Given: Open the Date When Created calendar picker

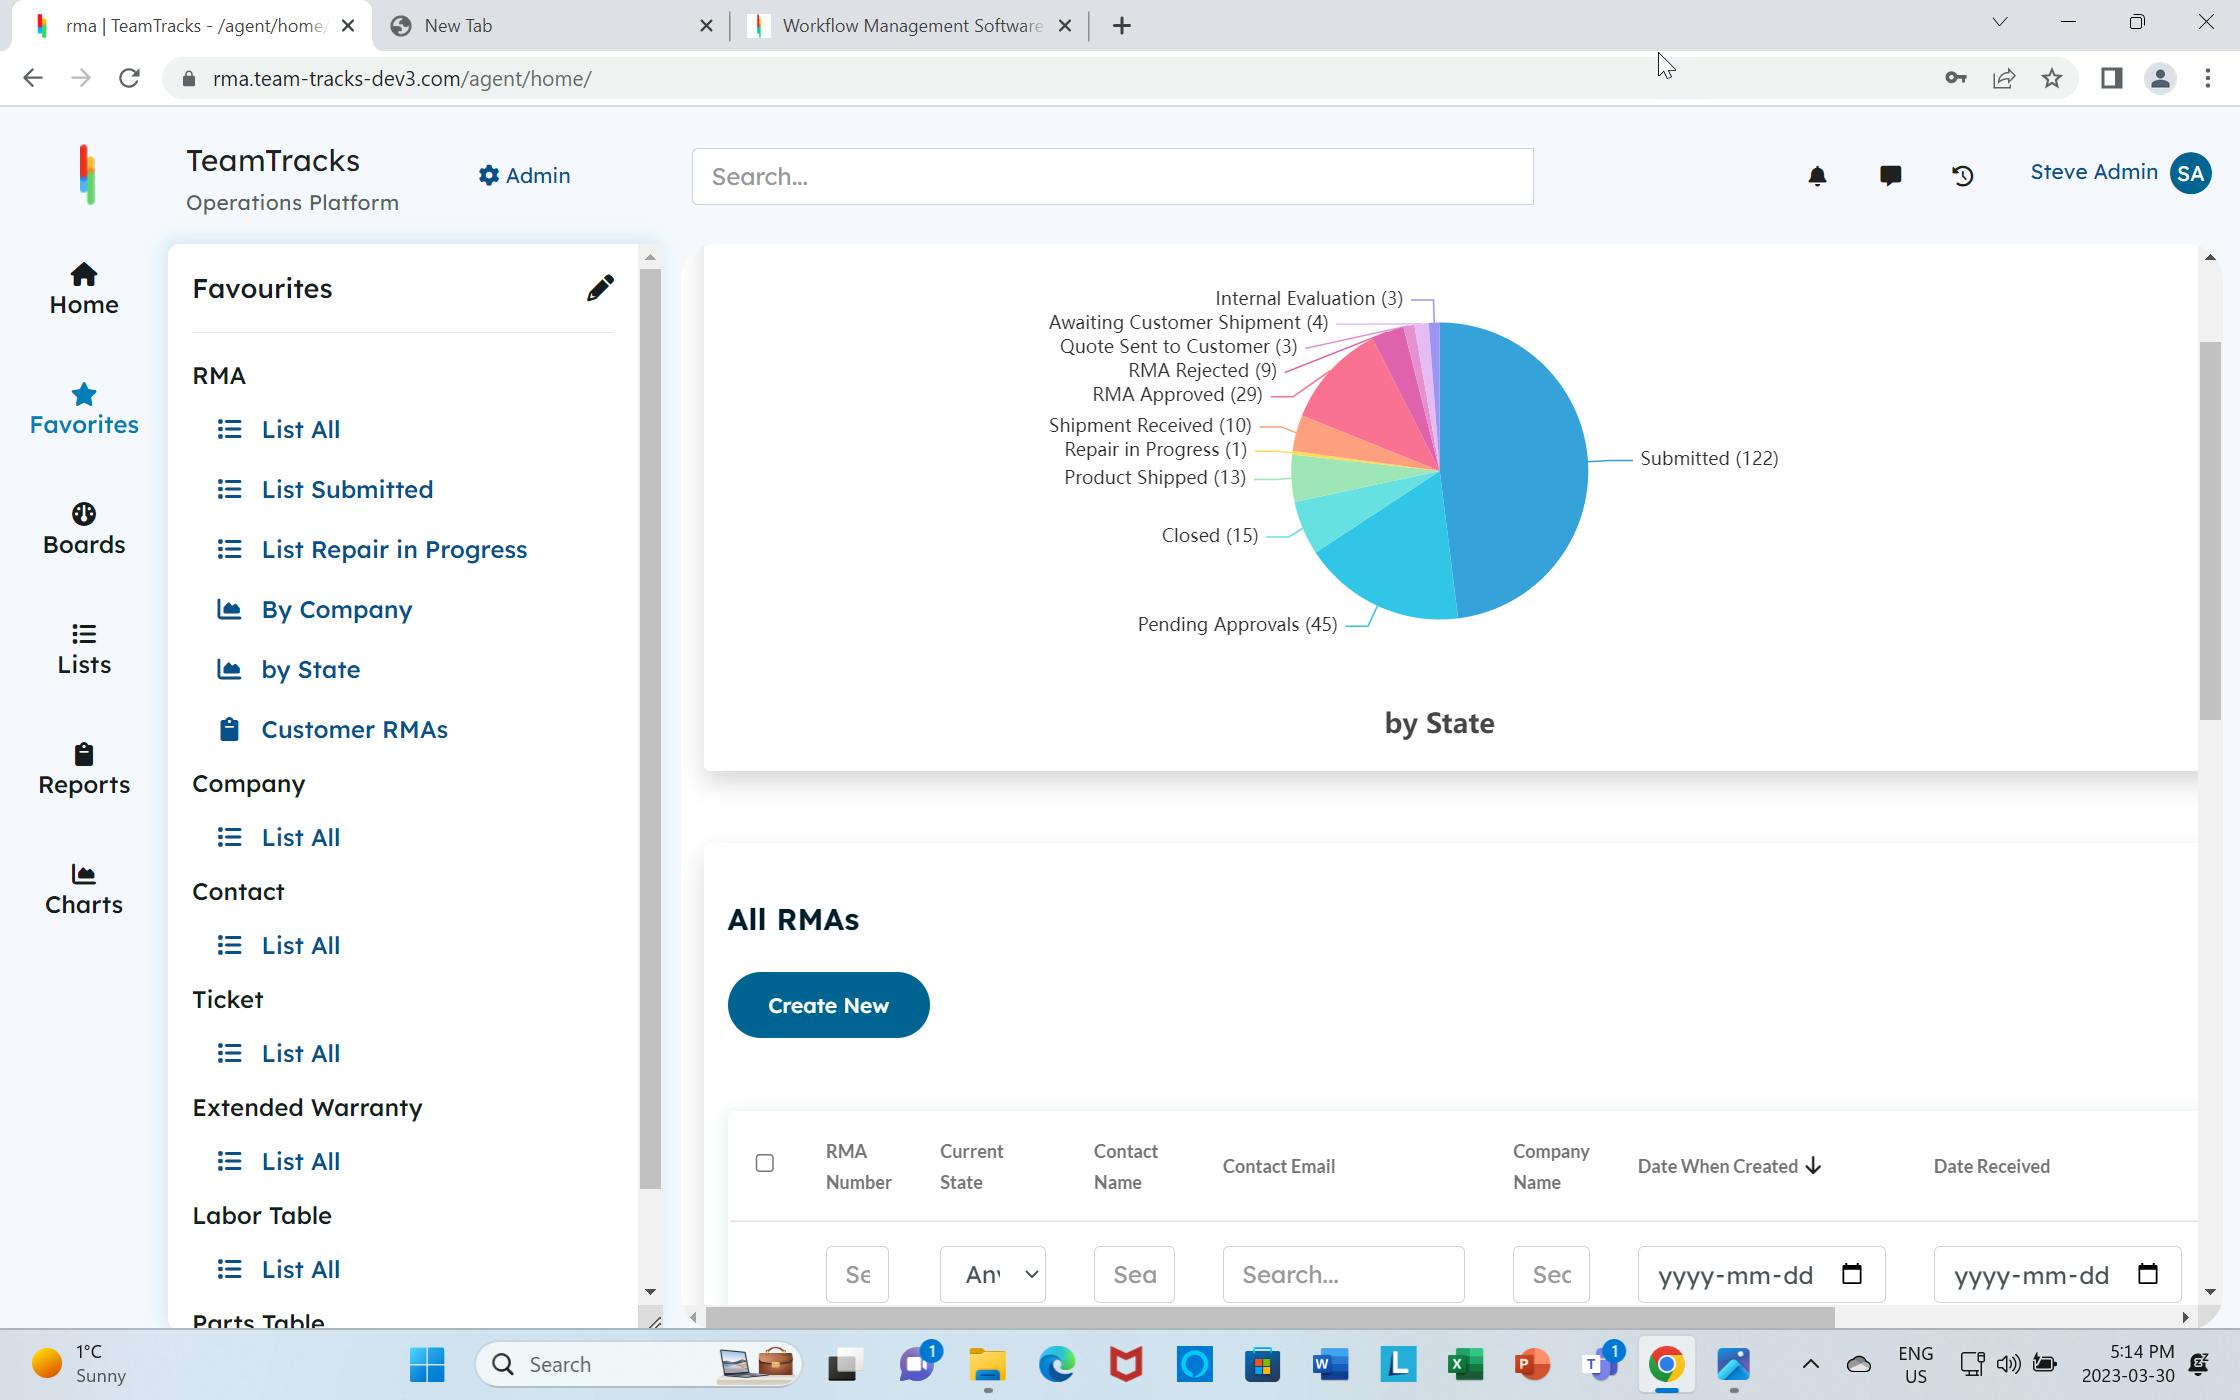Looking at the screenshot, I should click(x=1852, y=1274).
